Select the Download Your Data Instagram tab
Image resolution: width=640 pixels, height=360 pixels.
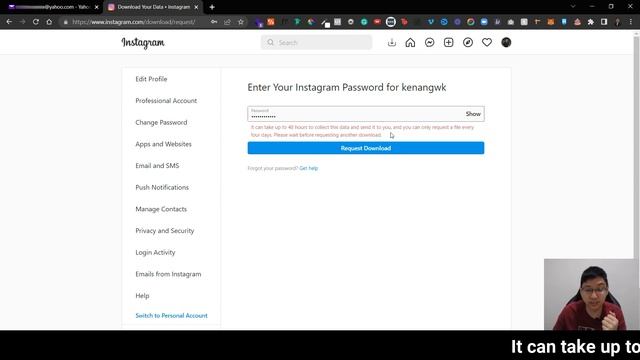tap(153, 7)
